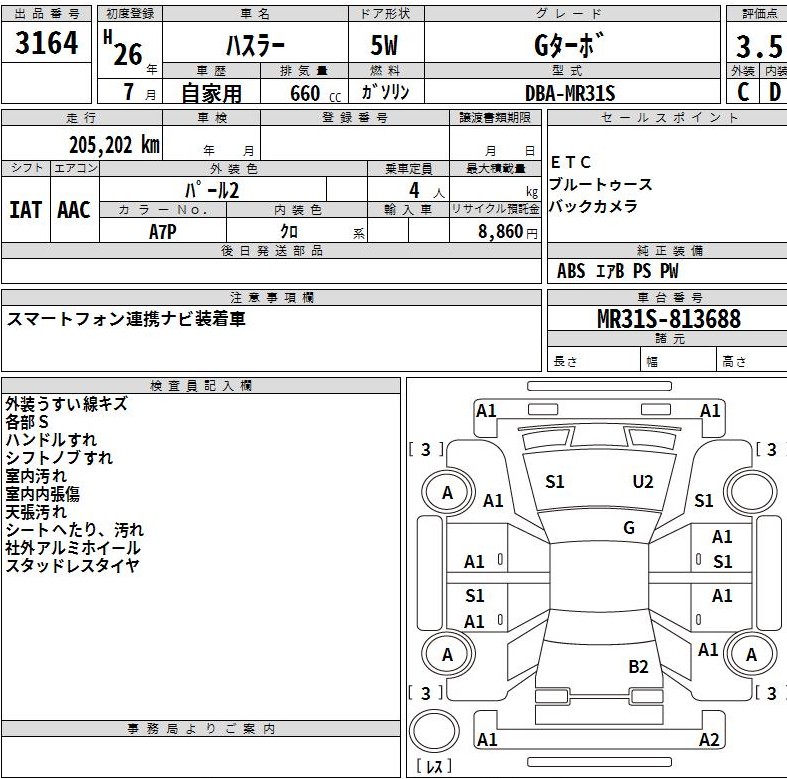Image resolution: width=787 pixels, height=779 pixels.
Task: Select the 後日発送部品 header
Action: (272, 250)
